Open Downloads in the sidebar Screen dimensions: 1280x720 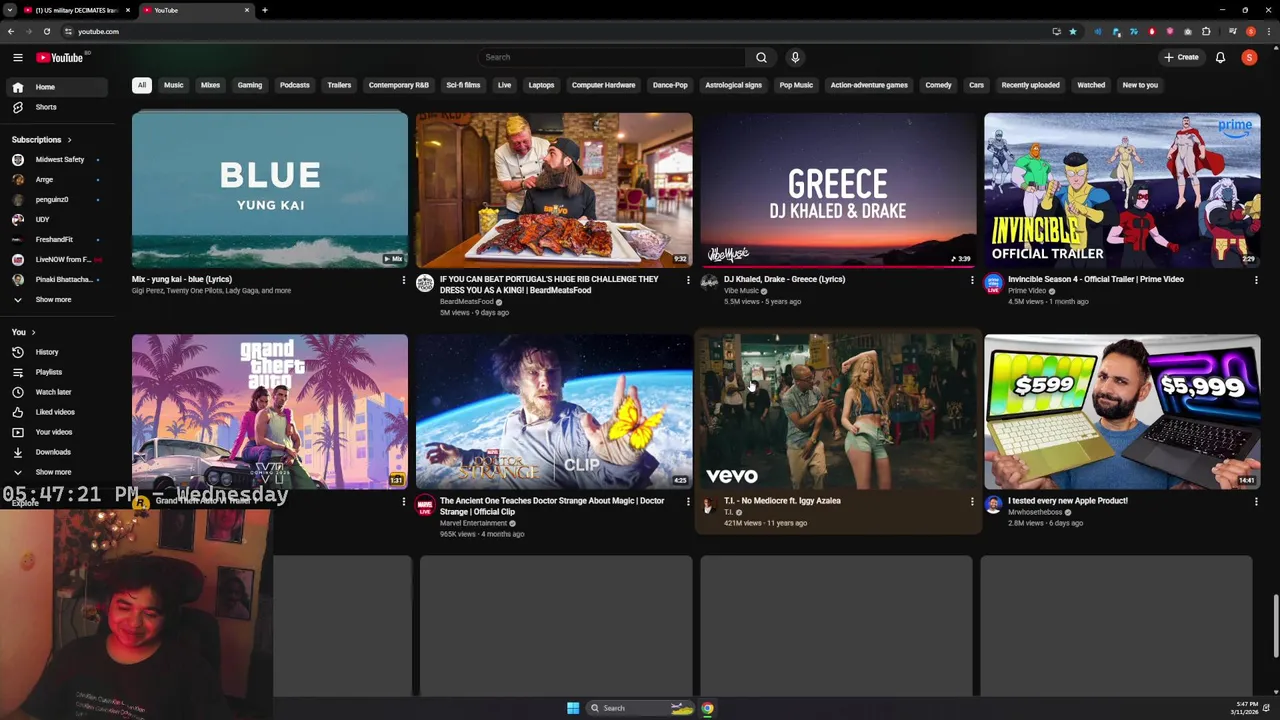(56, 452)
